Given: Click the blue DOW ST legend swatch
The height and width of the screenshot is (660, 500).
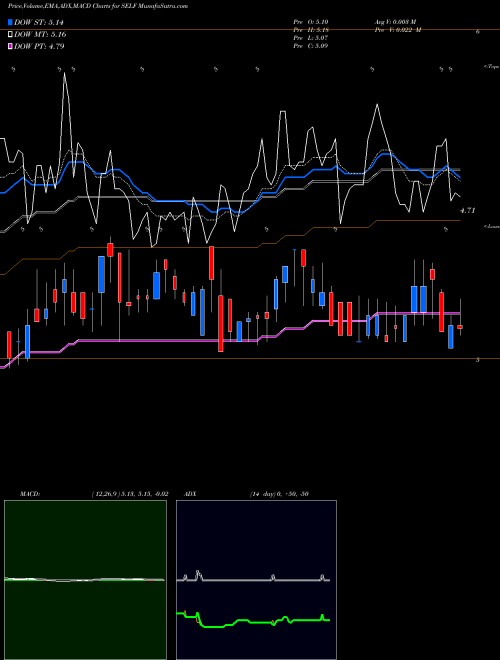Looking at the screenshot, I should (10, 22).
